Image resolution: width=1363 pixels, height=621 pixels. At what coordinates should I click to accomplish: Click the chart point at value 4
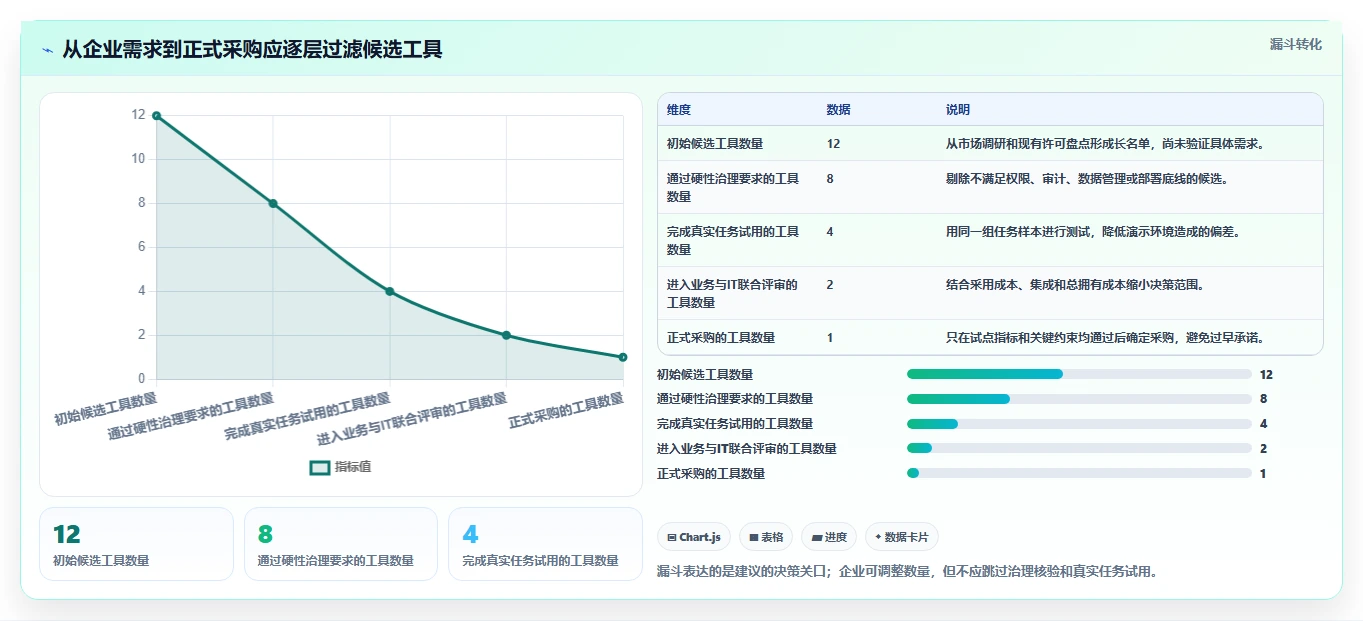tap(390, 291)
